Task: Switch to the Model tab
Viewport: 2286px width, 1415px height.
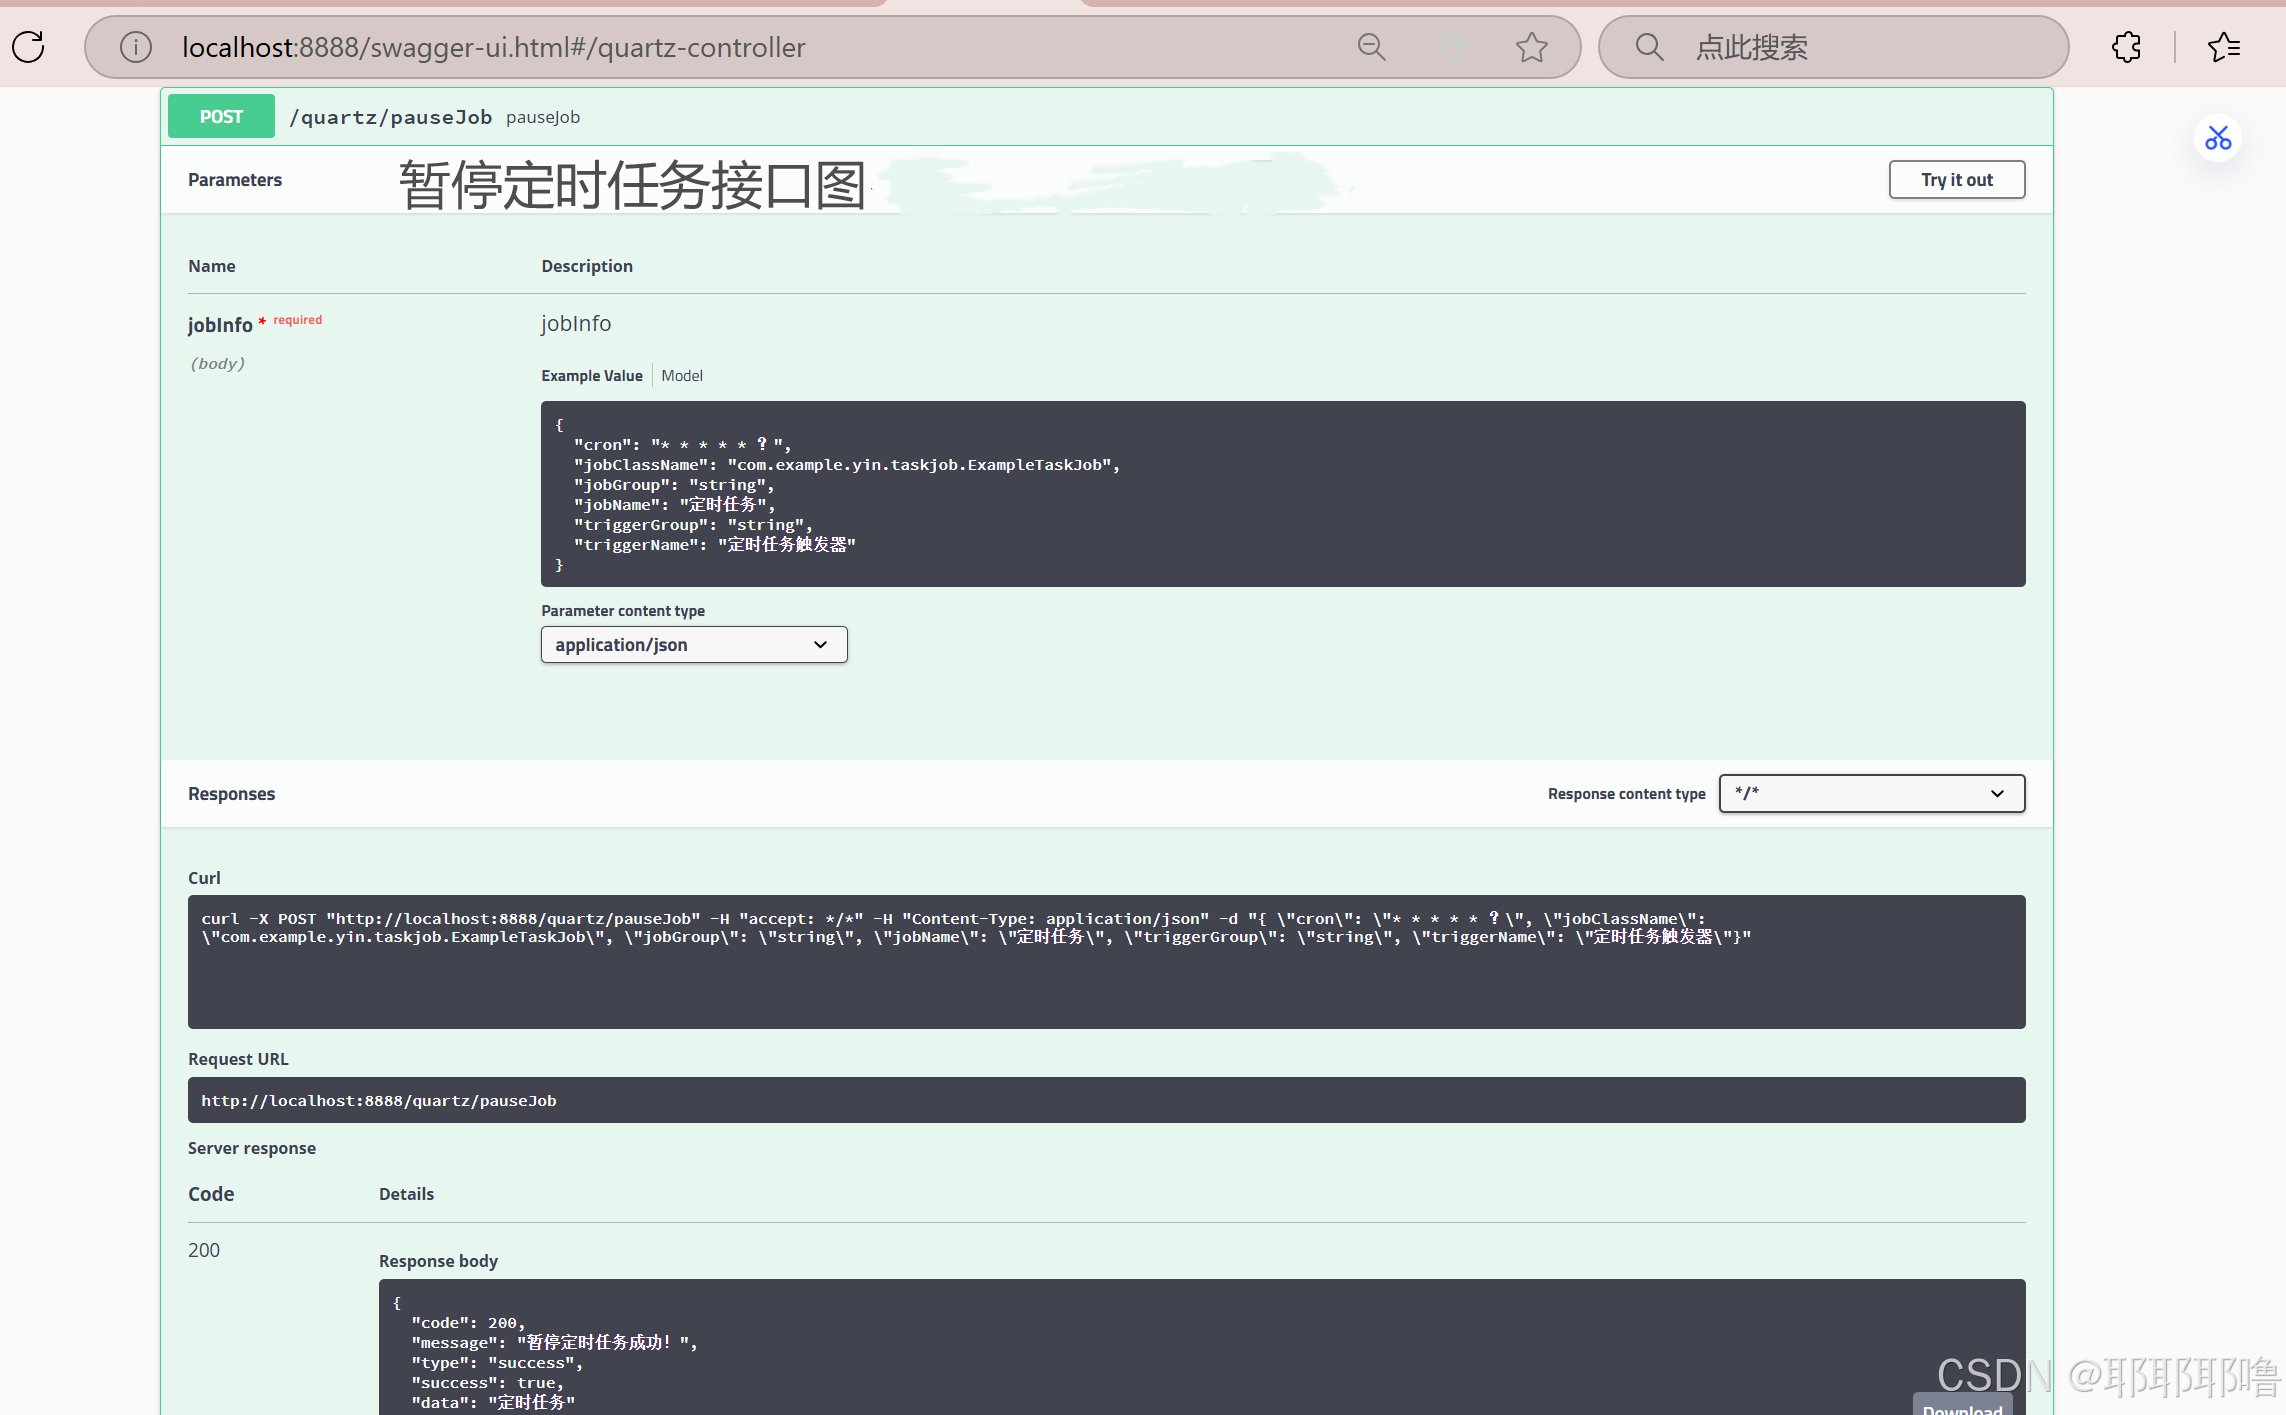Action: tap(682, 376)
